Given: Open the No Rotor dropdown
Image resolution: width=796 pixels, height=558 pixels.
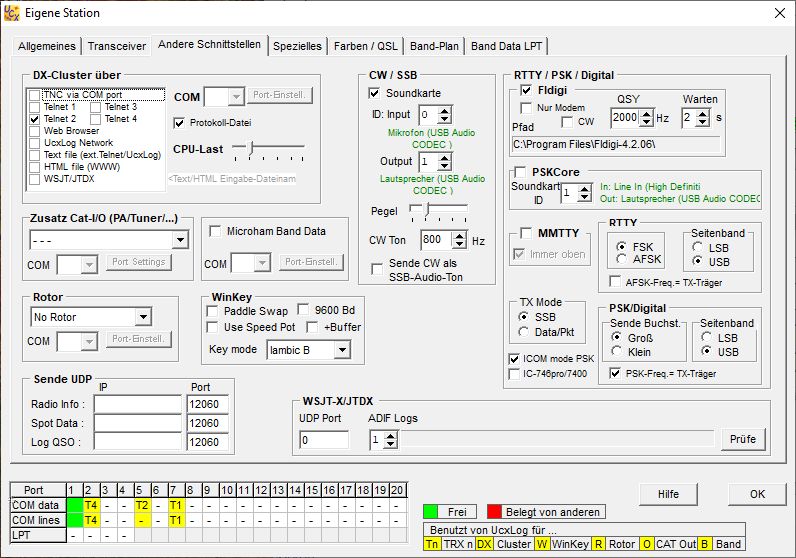Looking at the screenshot, I should click(143, 317).
